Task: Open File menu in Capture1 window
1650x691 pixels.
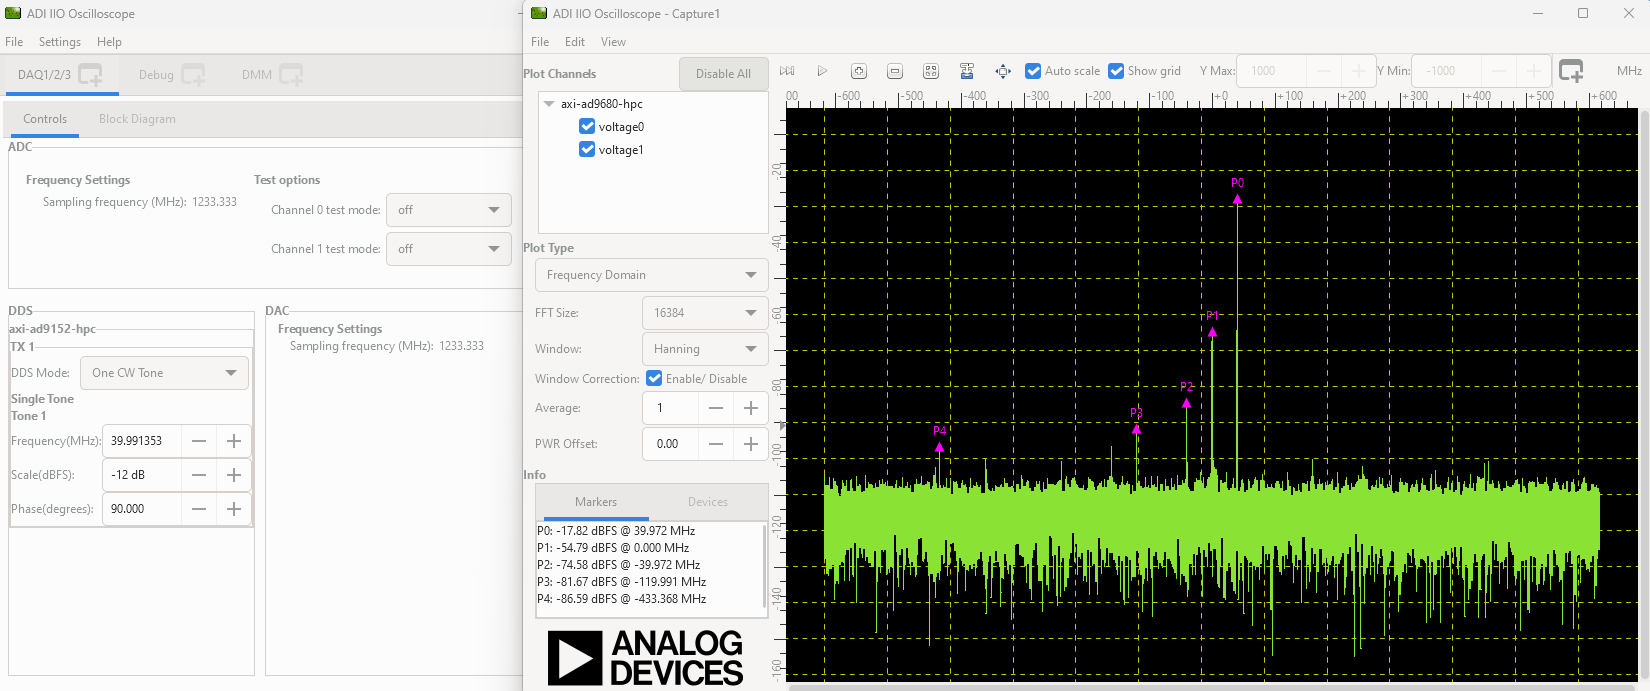Action: coord(540,42)
